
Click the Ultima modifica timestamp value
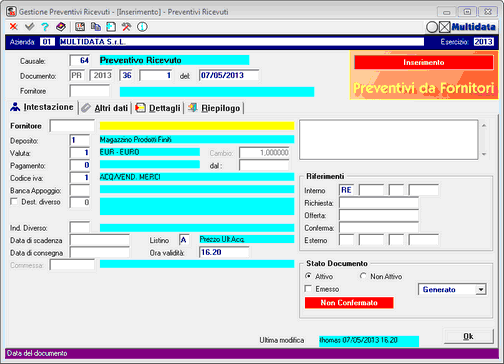[x=369, y=340]
